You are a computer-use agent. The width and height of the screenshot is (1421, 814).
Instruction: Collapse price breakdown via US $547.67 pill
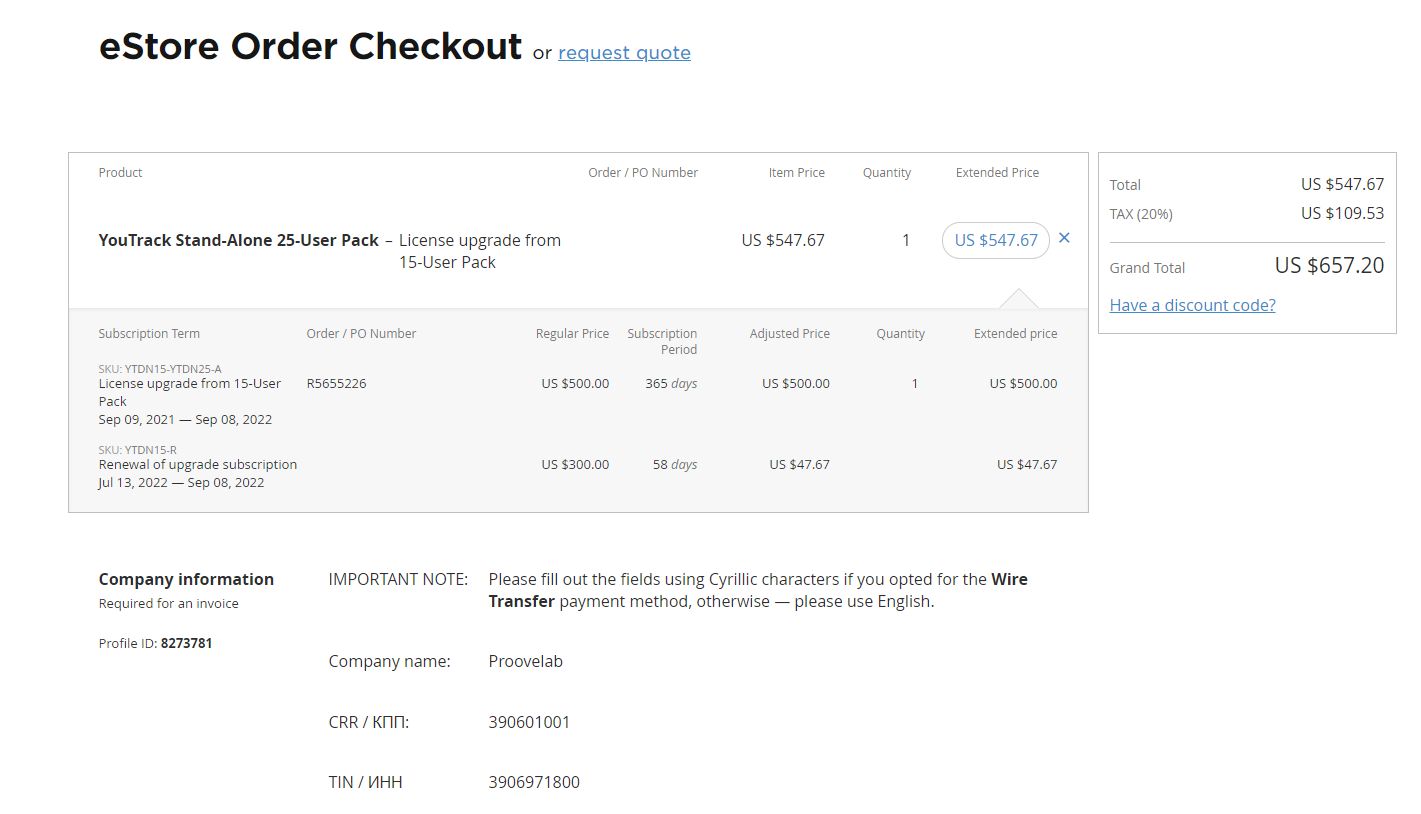[x=995, y=240]
